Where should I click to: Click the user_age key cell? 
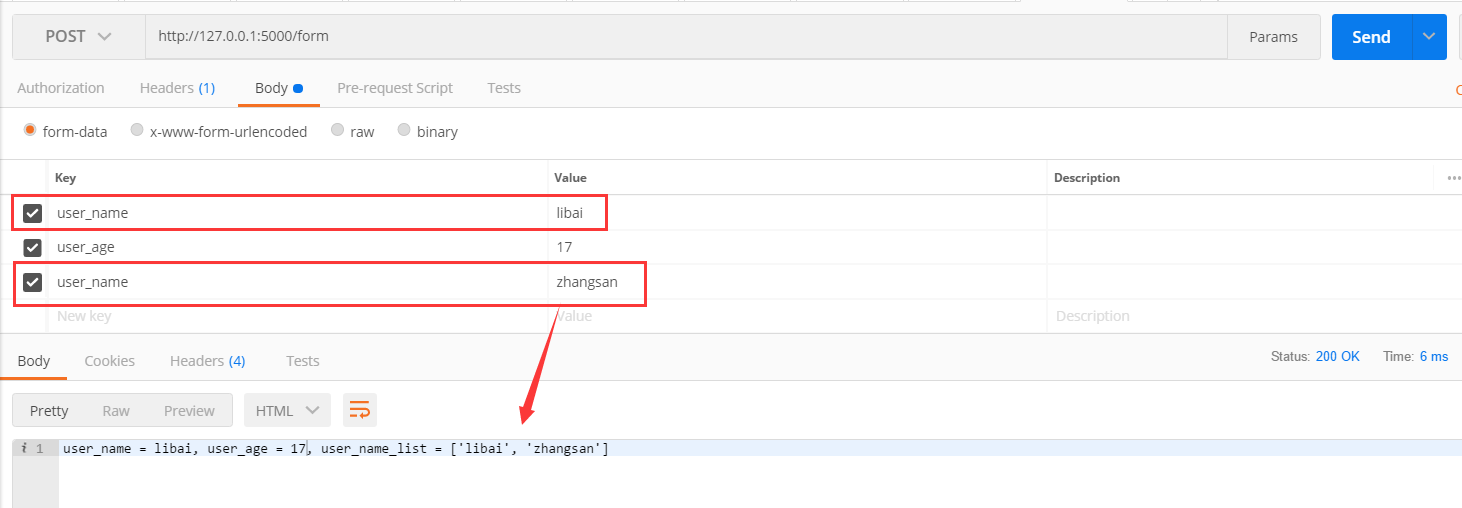(297, 247)
